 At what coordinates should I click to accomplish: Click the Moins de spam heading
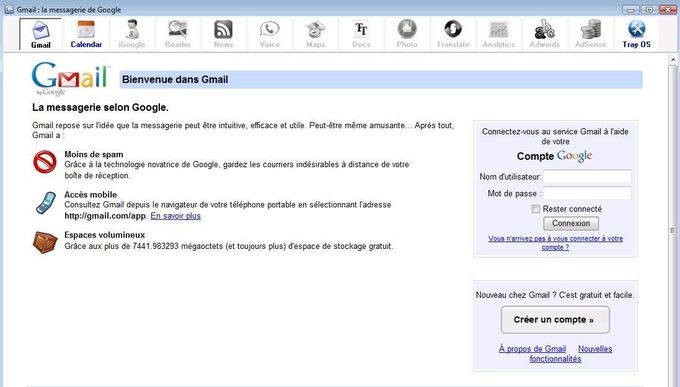(x=94, y=154)
